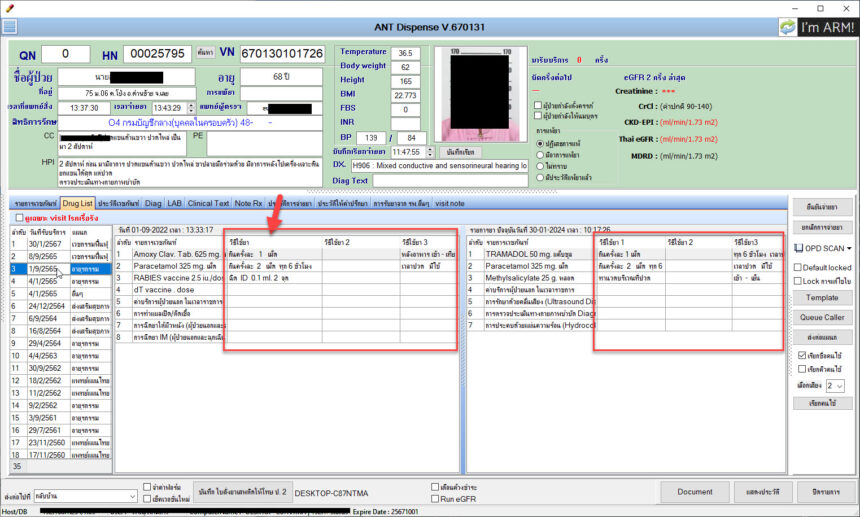Click the Document button
Screen dimensions: 860x517
point(695,491)
